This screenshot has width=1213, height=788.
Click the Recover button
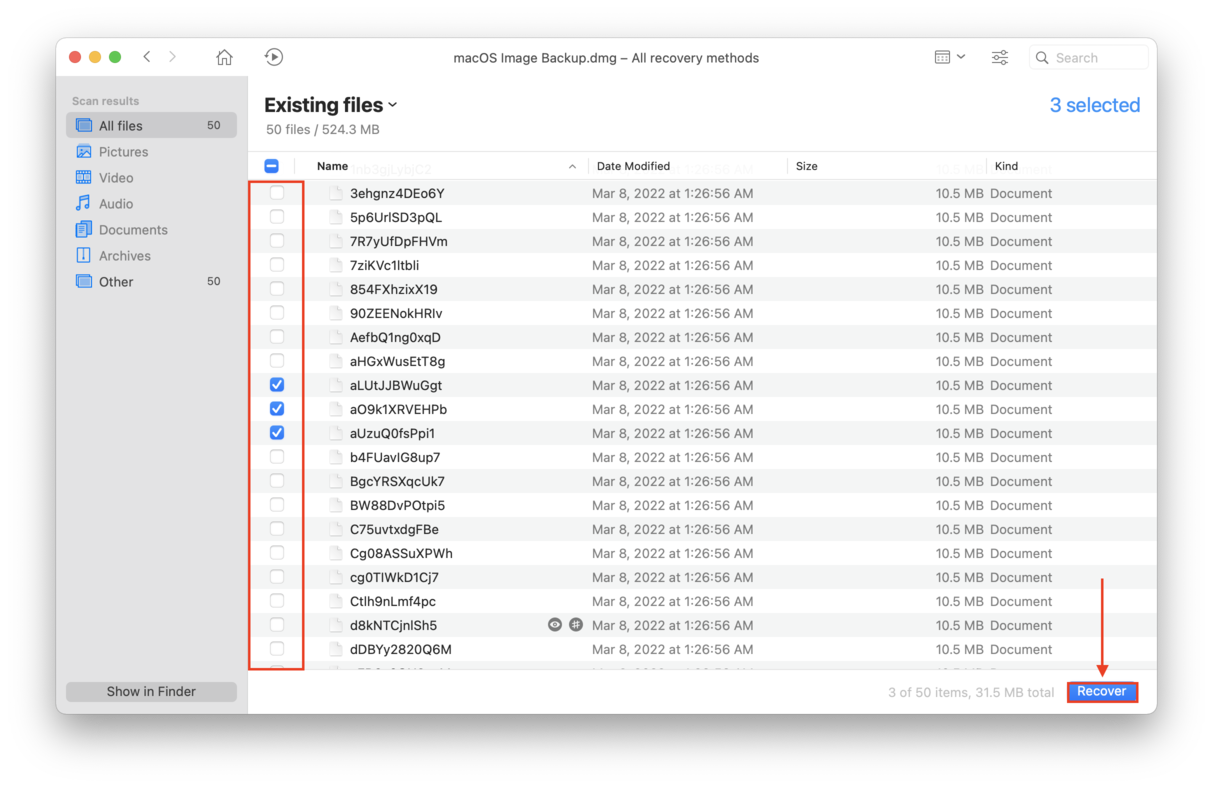click(1102, 691)
